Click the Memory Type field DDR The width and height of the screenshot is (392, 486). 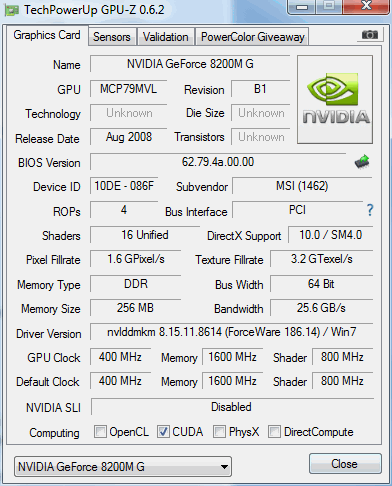coord(136,284)
